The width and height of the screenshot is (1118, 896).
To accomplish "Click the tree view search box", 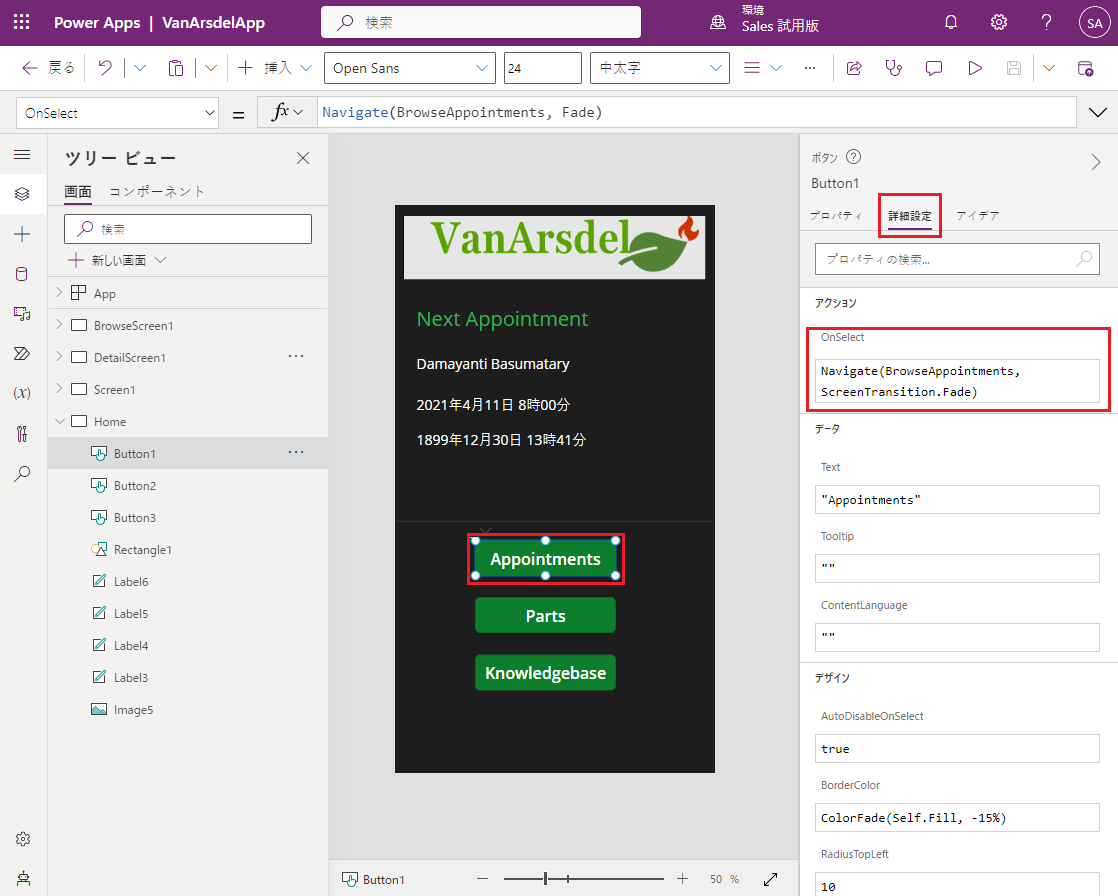I will click(x=188, y=229).
